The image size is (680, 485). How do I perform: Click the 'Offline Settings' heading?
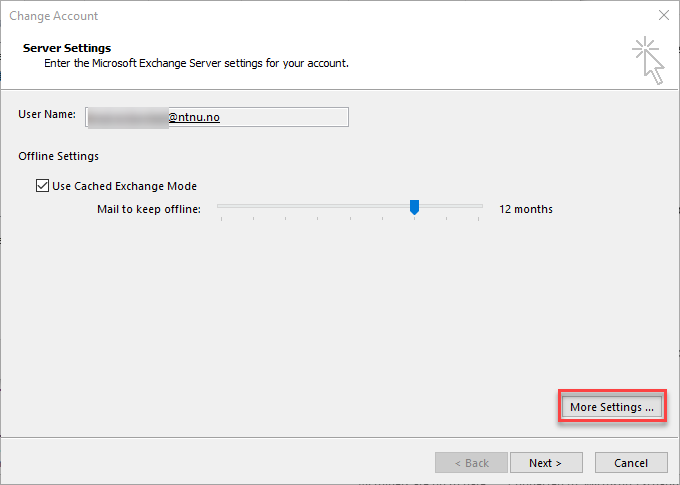click(x=59, y=156)
